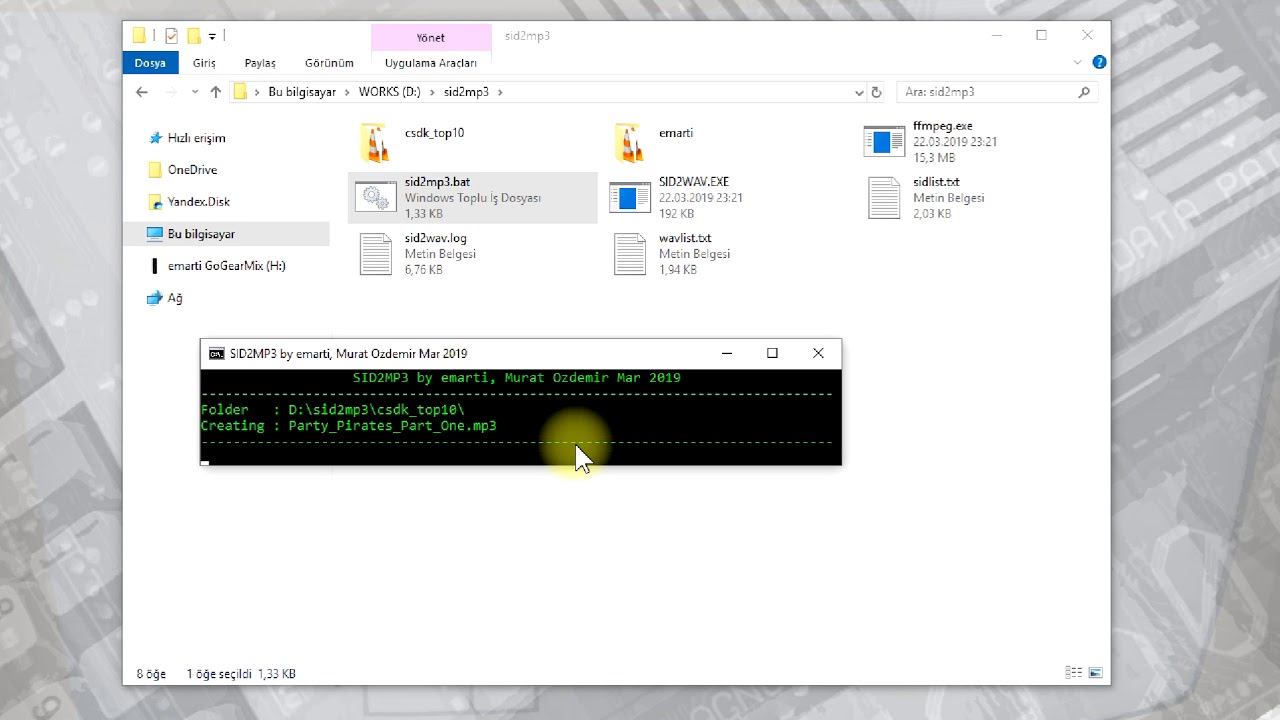Screen dimensions: 1280x720
Task: Minimize the SID2MP3 console window
Action: (x=727, y=353)
